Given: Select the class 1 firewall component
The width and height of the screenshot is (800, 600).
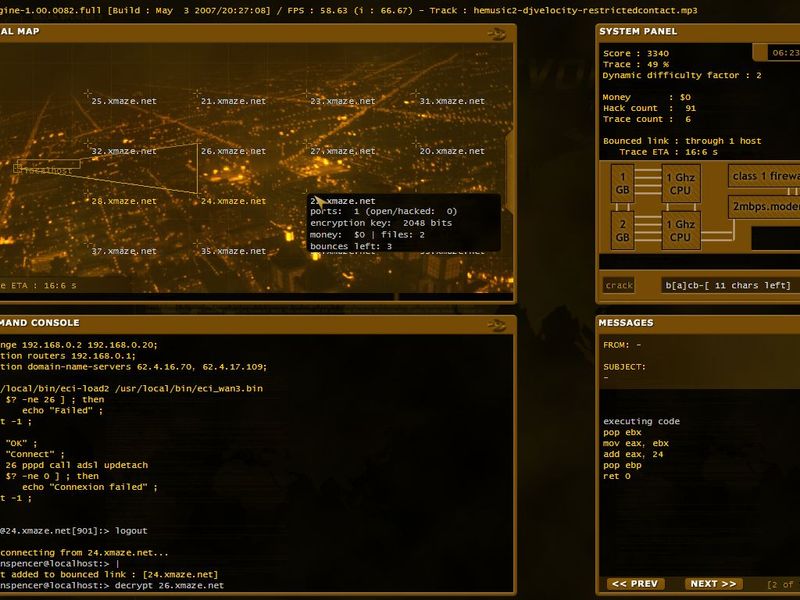Looking at the screenshot, I should tap(764, 176).
